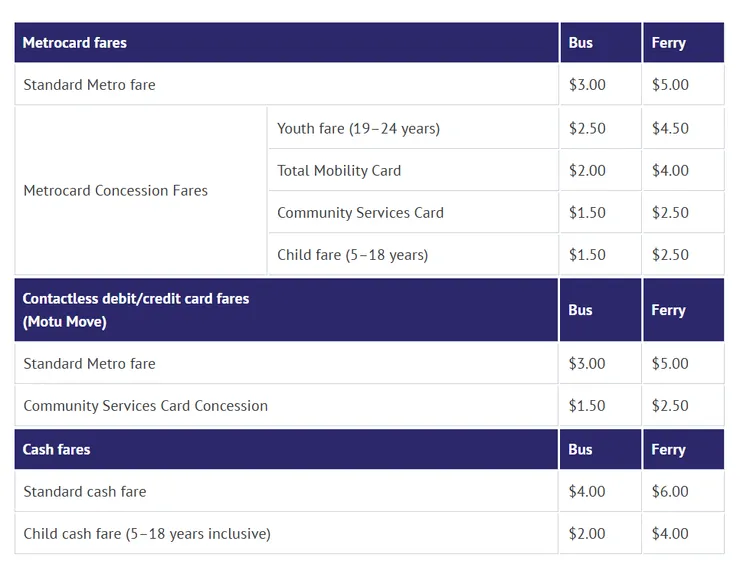Viewport: 740px width, 562px height.
Task: Click the Standard cash fare label
Action: click(x=85, y=492)
